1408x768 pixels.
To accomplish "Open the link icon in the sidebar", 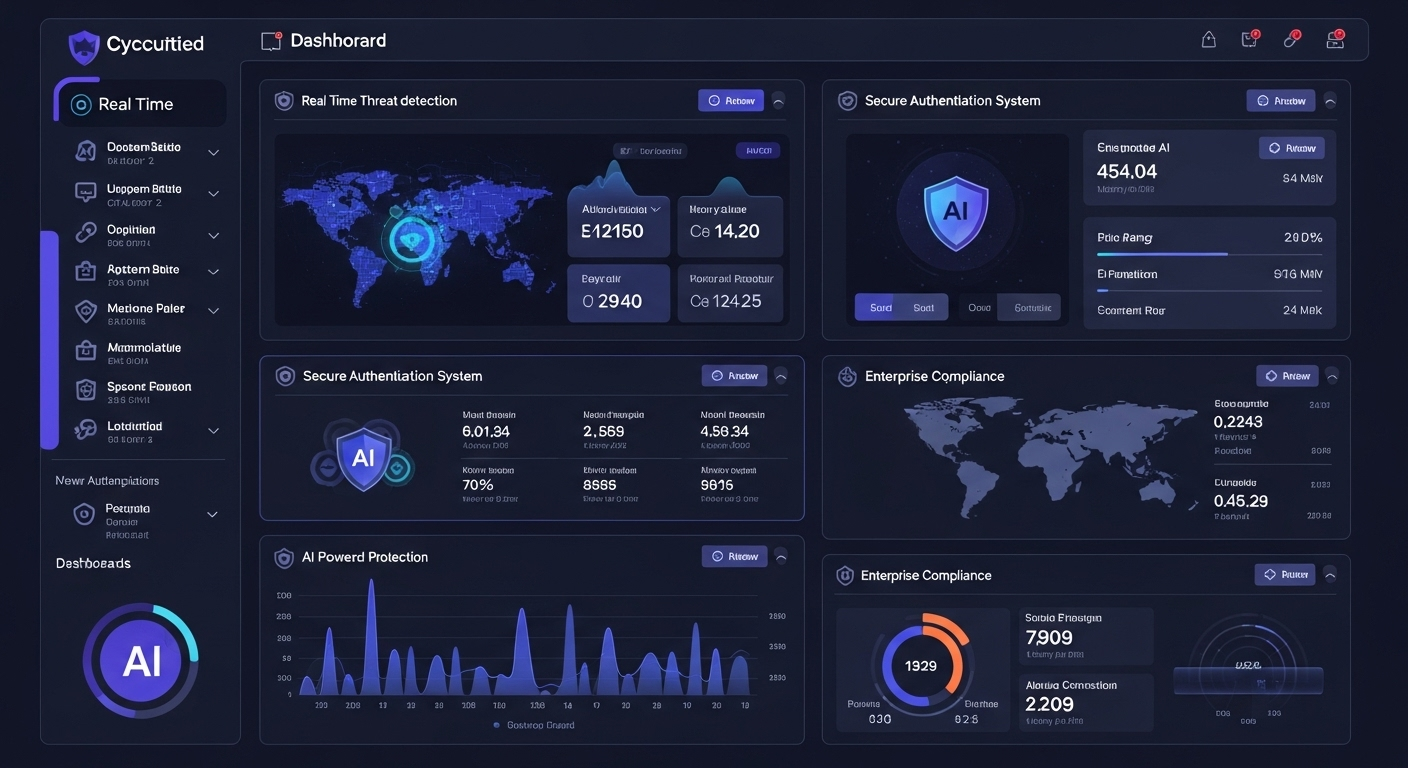I will click(x=84, y=230).
